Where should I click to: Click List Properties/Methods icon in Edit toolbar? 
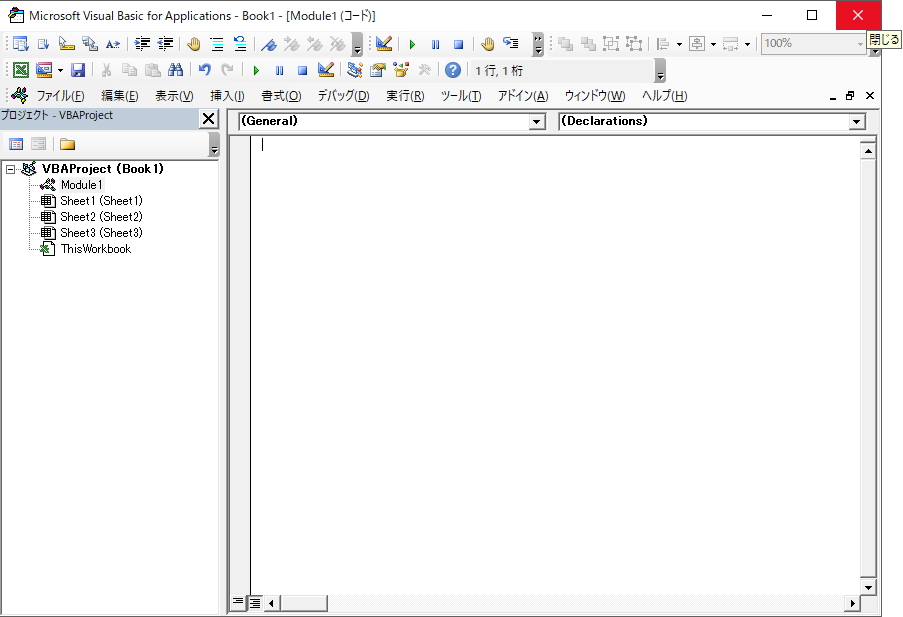(x=21, y=44)
